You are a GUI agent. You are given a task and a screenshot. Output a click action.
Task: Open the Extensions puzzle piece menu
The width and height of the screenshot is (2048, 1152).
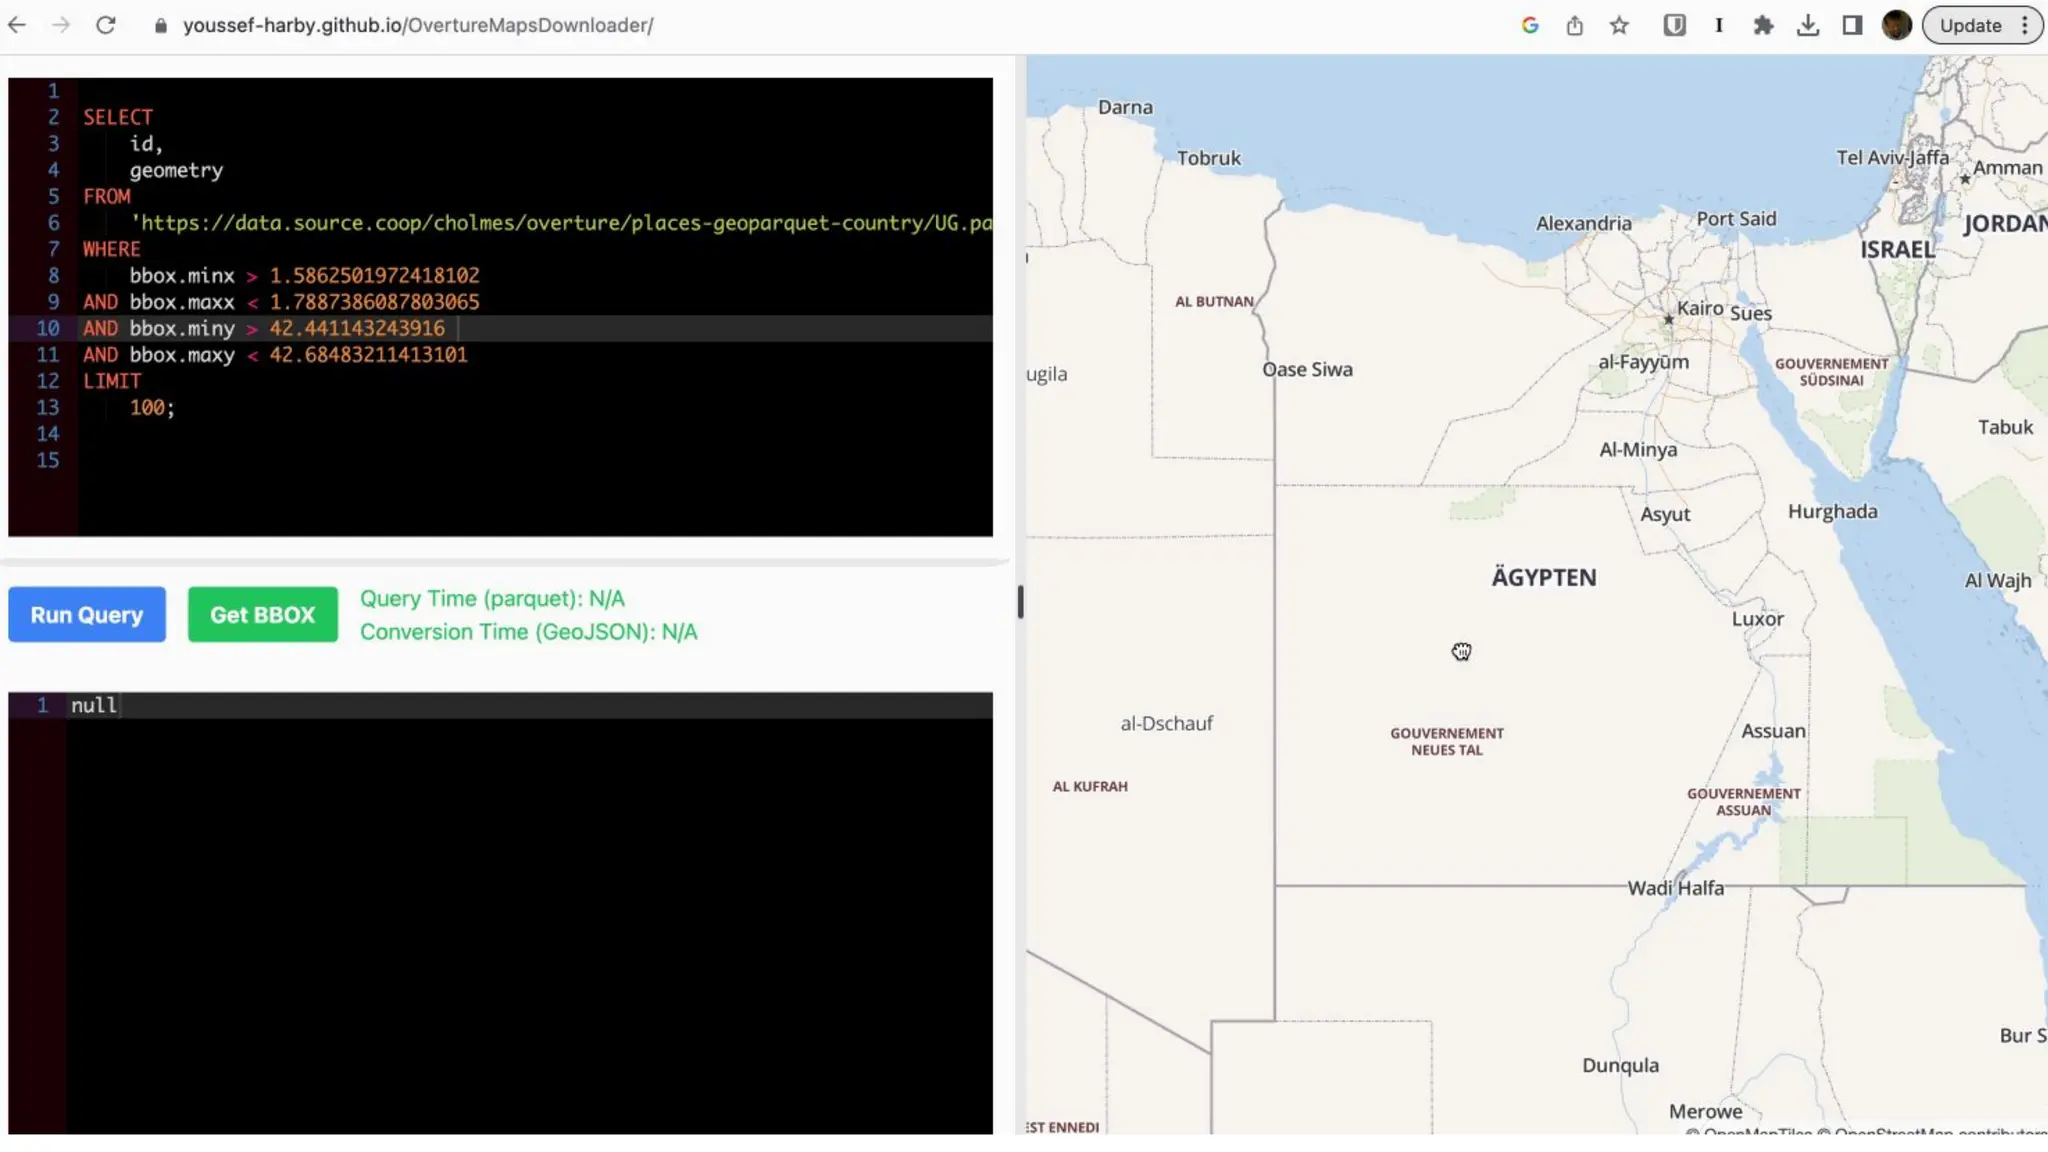tap(1763, 25)
